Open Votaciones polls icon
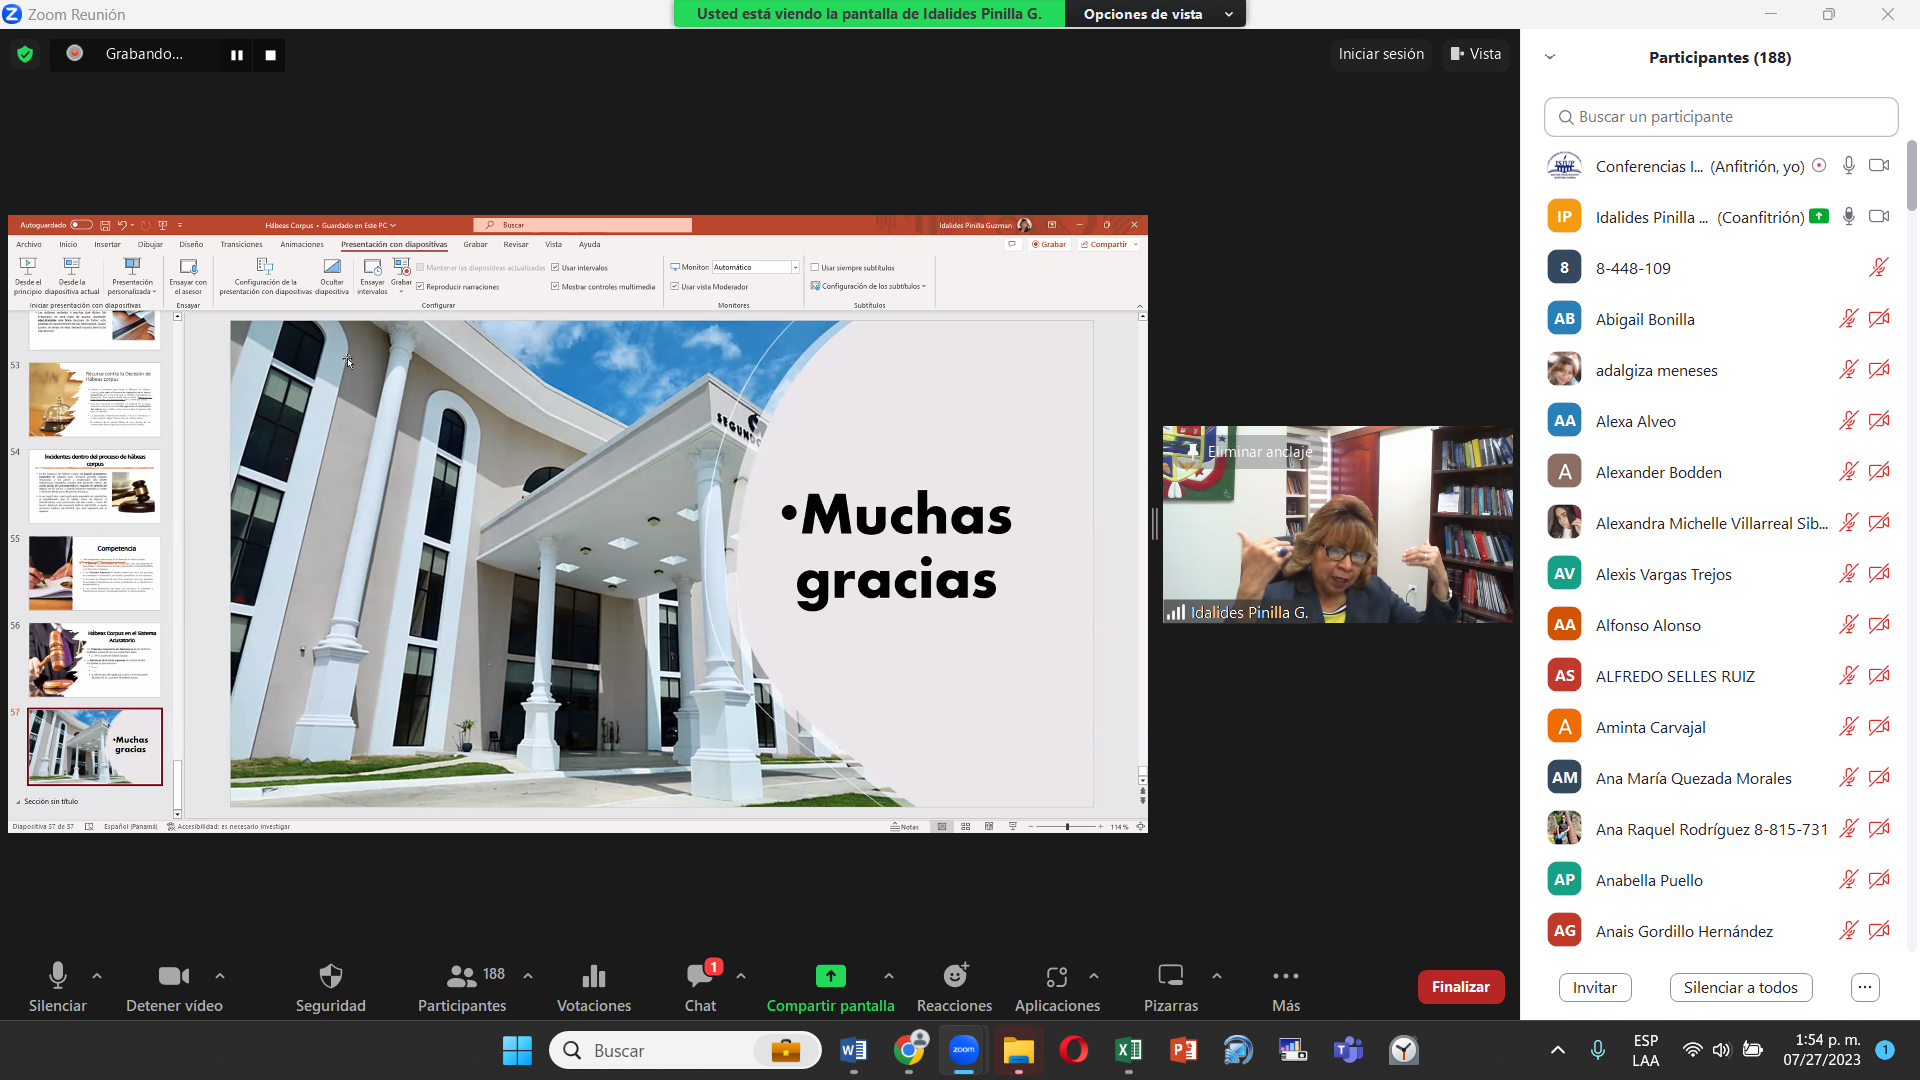The height and width of the screenshot is (1080, 1920). point(594,976)
